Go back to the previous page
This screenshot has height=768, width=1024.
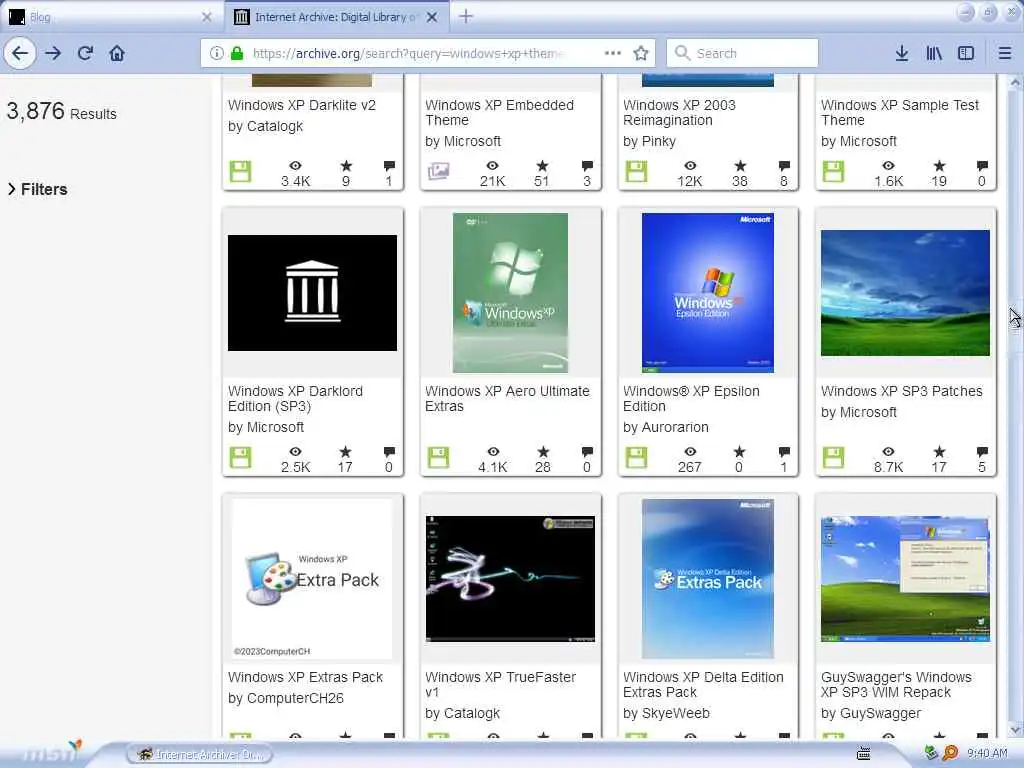coord(20,53)
